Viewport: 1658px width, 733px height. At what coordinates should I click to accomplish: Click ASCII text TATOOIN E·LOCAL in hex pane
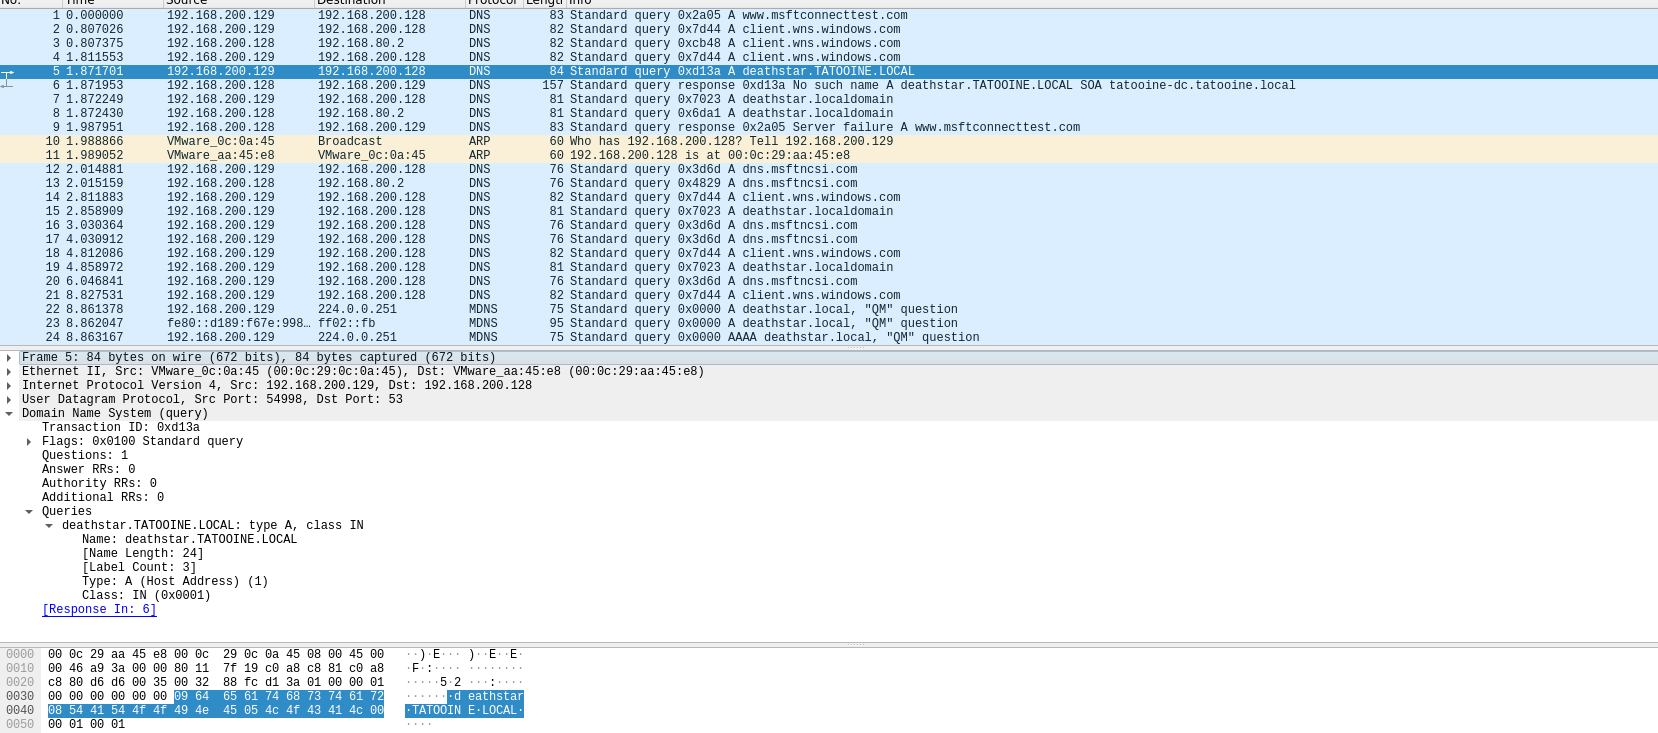[464, 711]
